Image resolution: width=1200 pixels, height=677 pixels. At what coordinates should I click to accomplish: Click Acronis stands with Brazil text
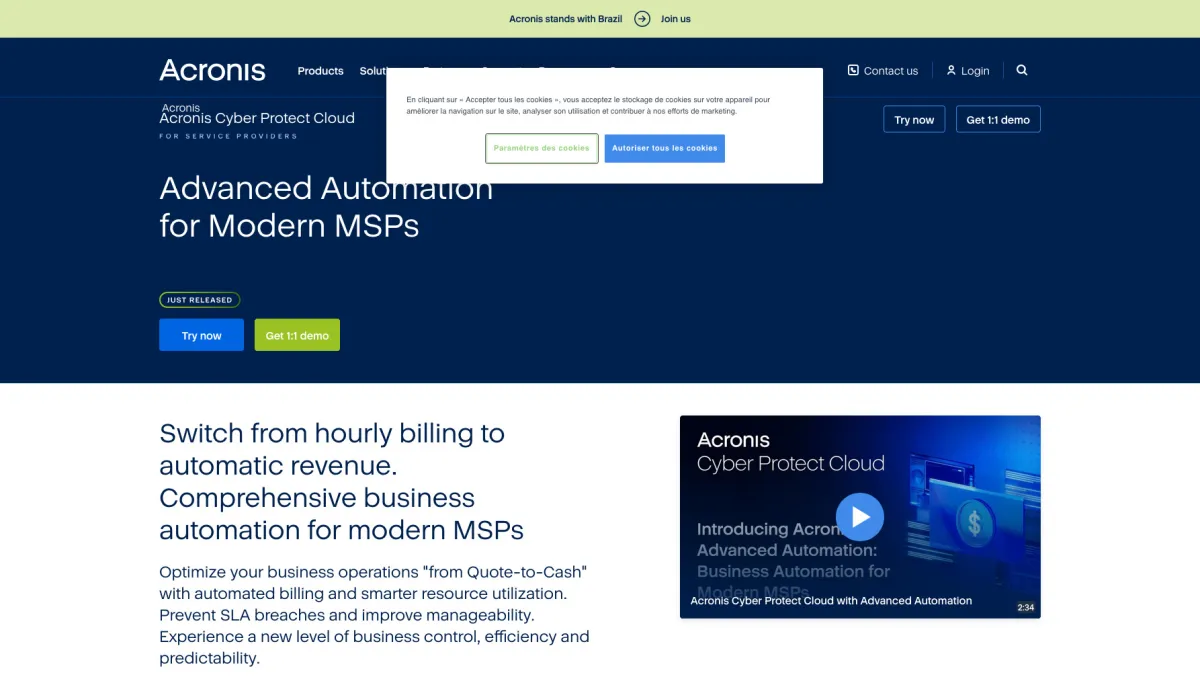pyautogui.click(x=565, y=19)
